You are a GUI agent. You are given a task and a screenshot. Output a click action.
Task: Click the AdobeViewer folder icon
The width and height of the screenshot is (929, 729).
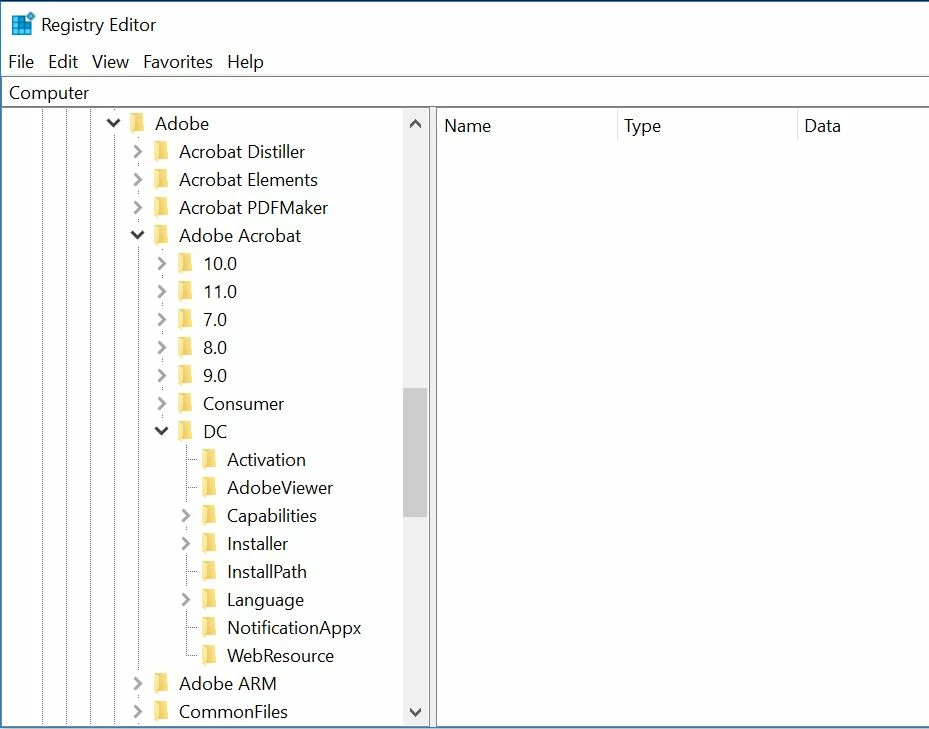[210, 488]
